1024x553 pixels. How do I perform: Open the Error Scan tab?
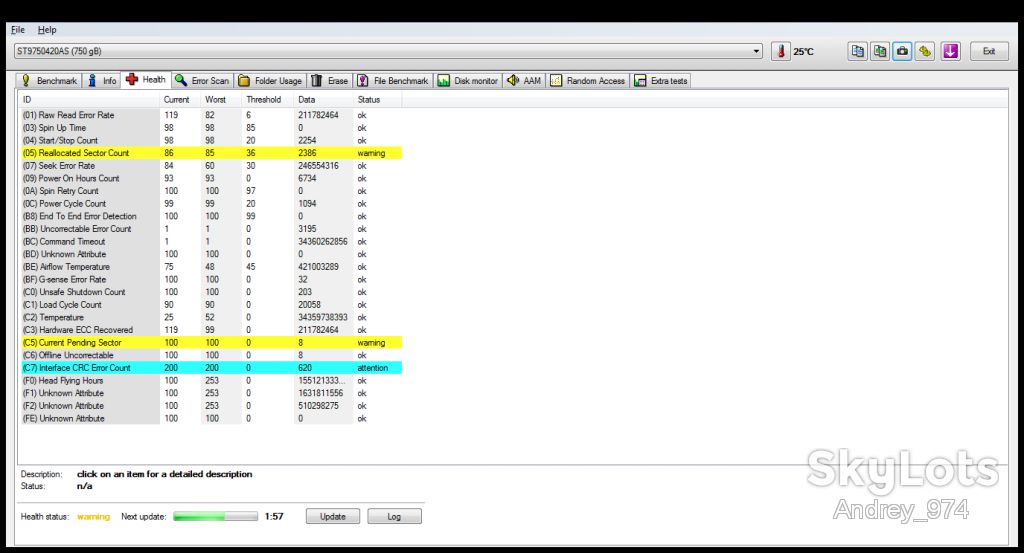point(202,80)
